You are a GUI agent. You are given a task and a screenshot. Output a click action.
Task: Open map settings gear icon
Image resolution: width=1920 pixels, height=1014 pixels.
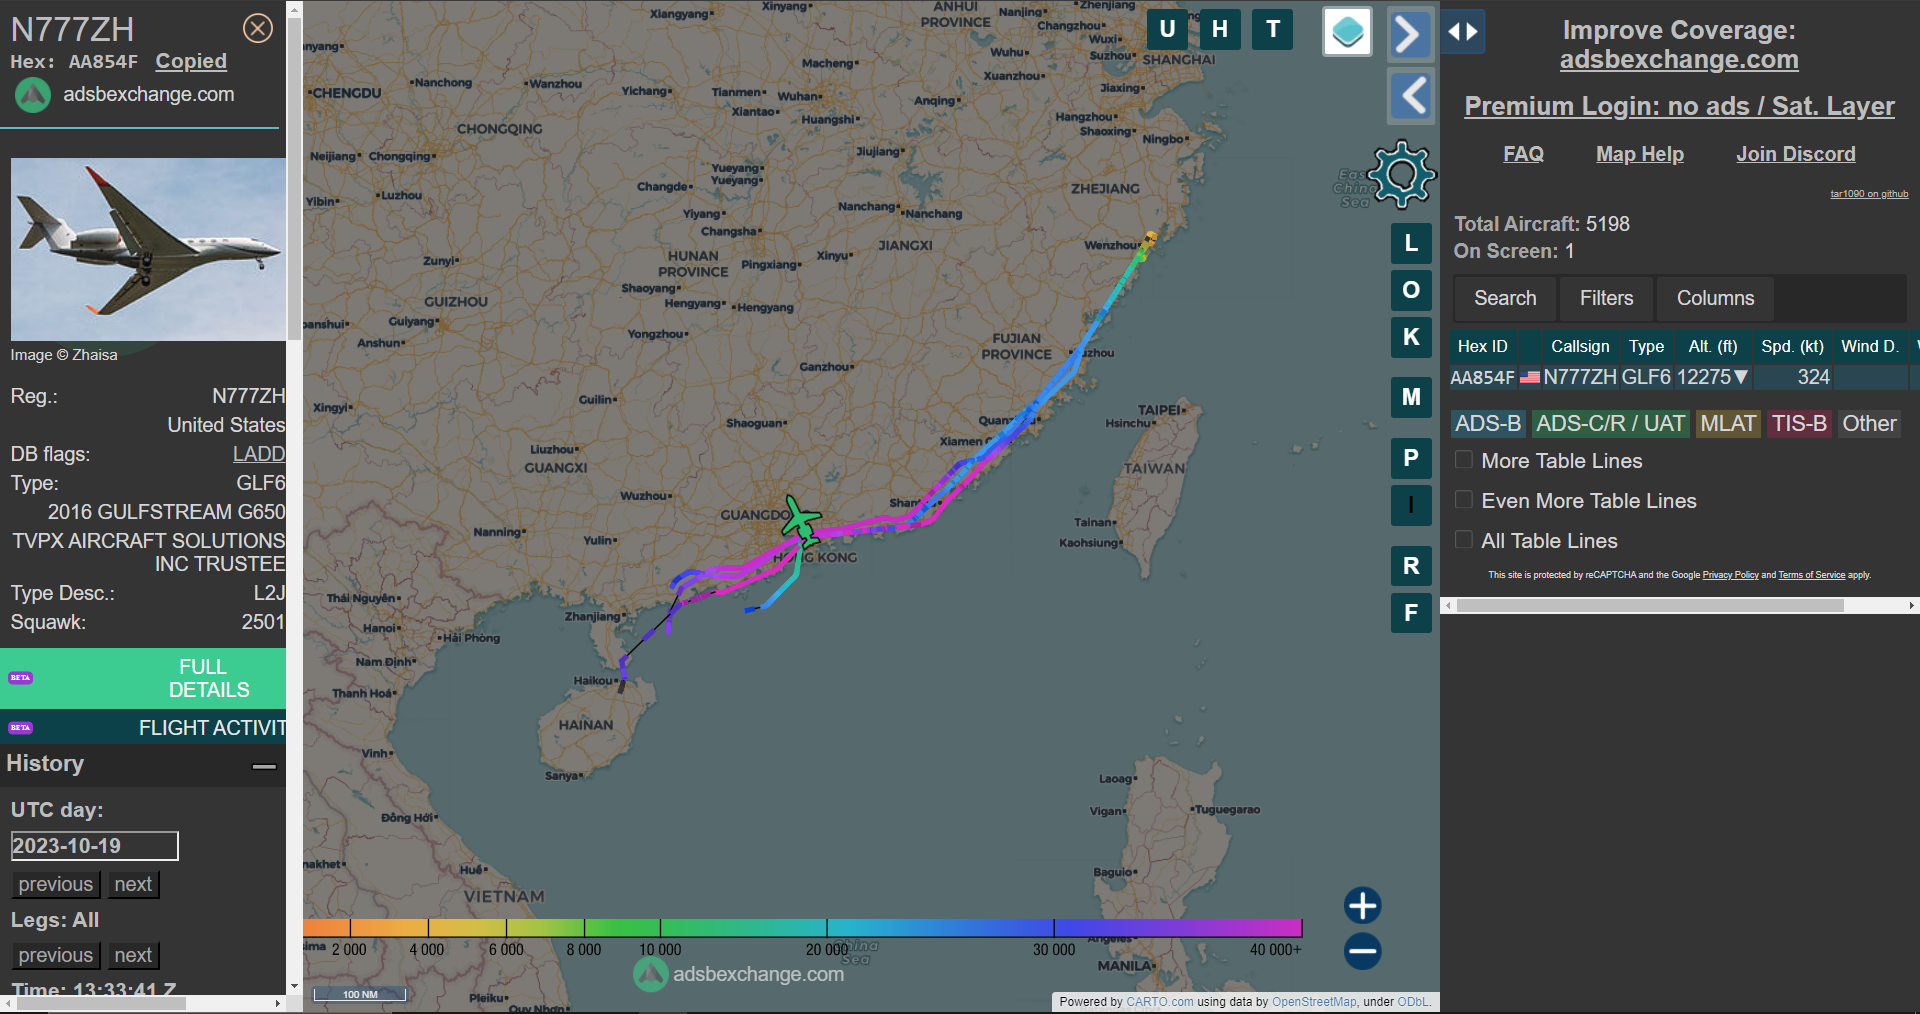(1401, 174)
